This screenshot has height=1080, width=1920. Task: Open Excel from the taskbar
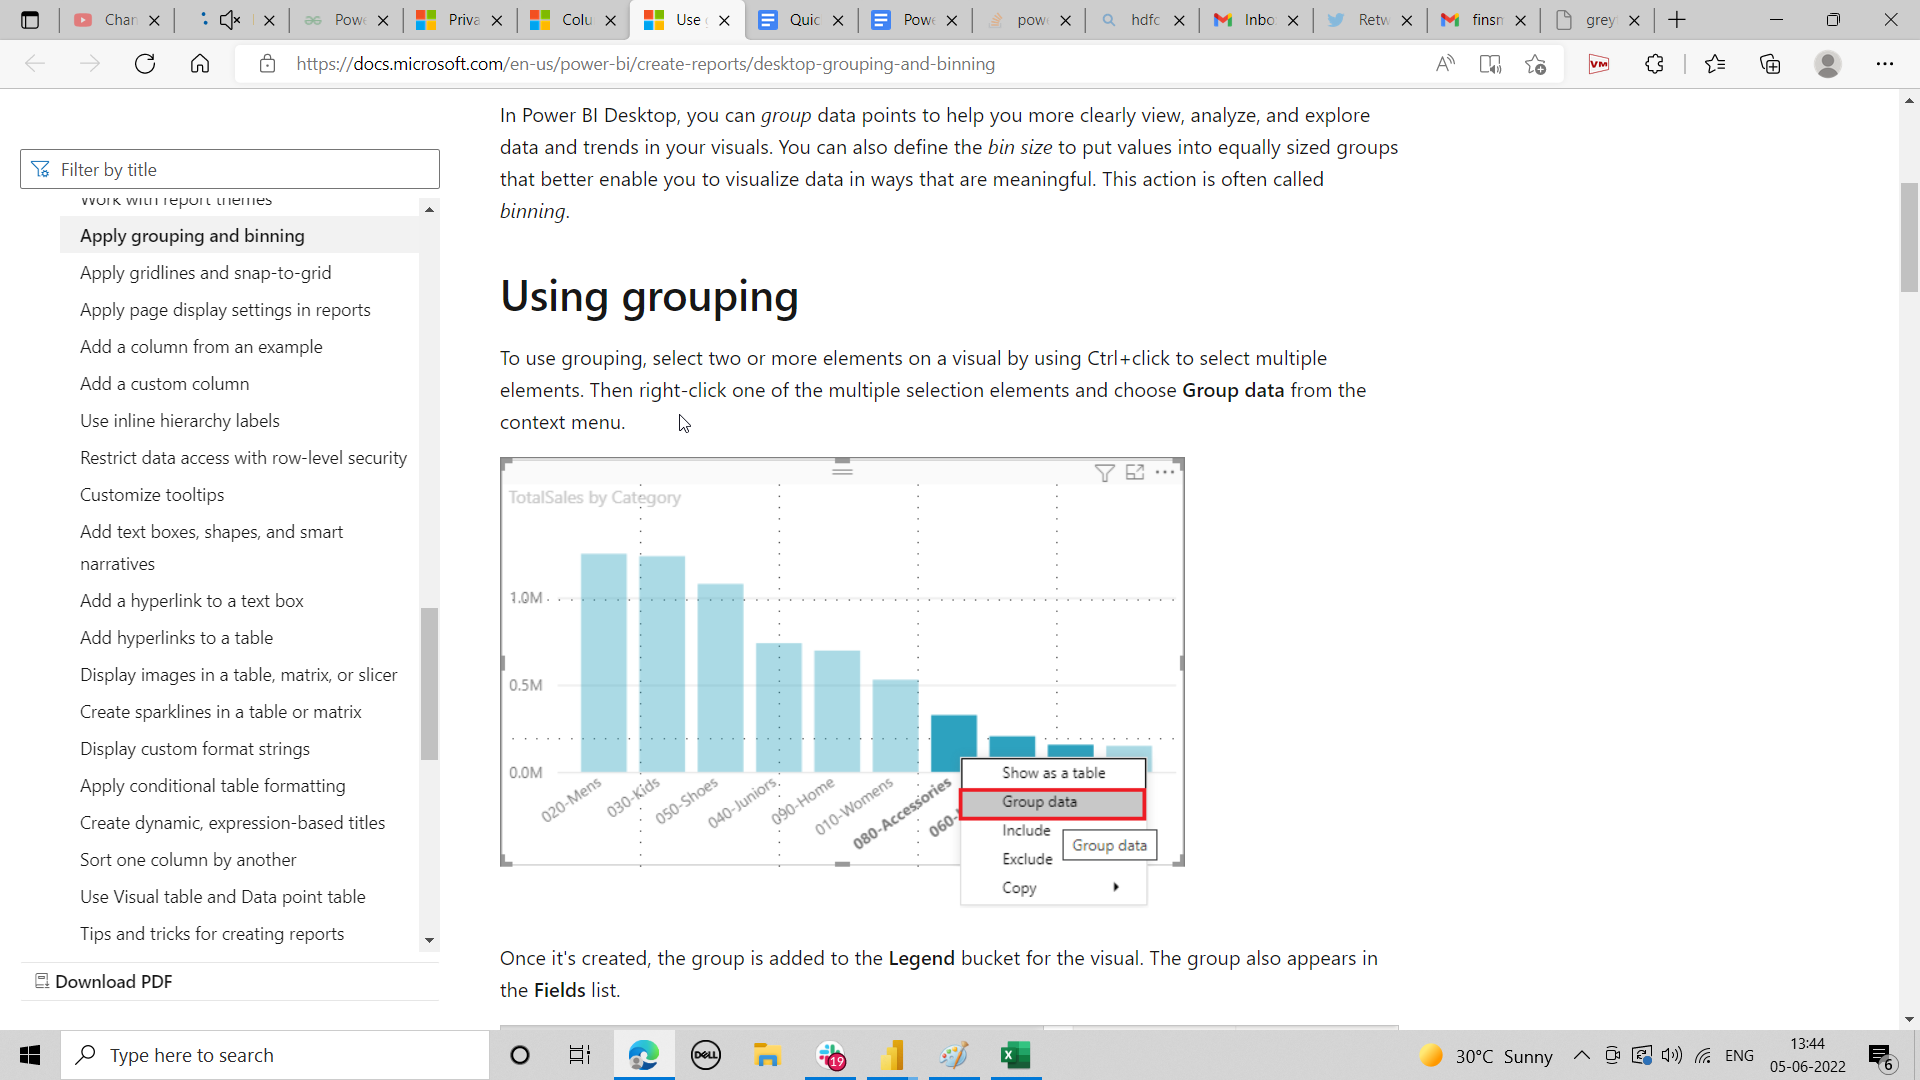click(1015, 1055)
